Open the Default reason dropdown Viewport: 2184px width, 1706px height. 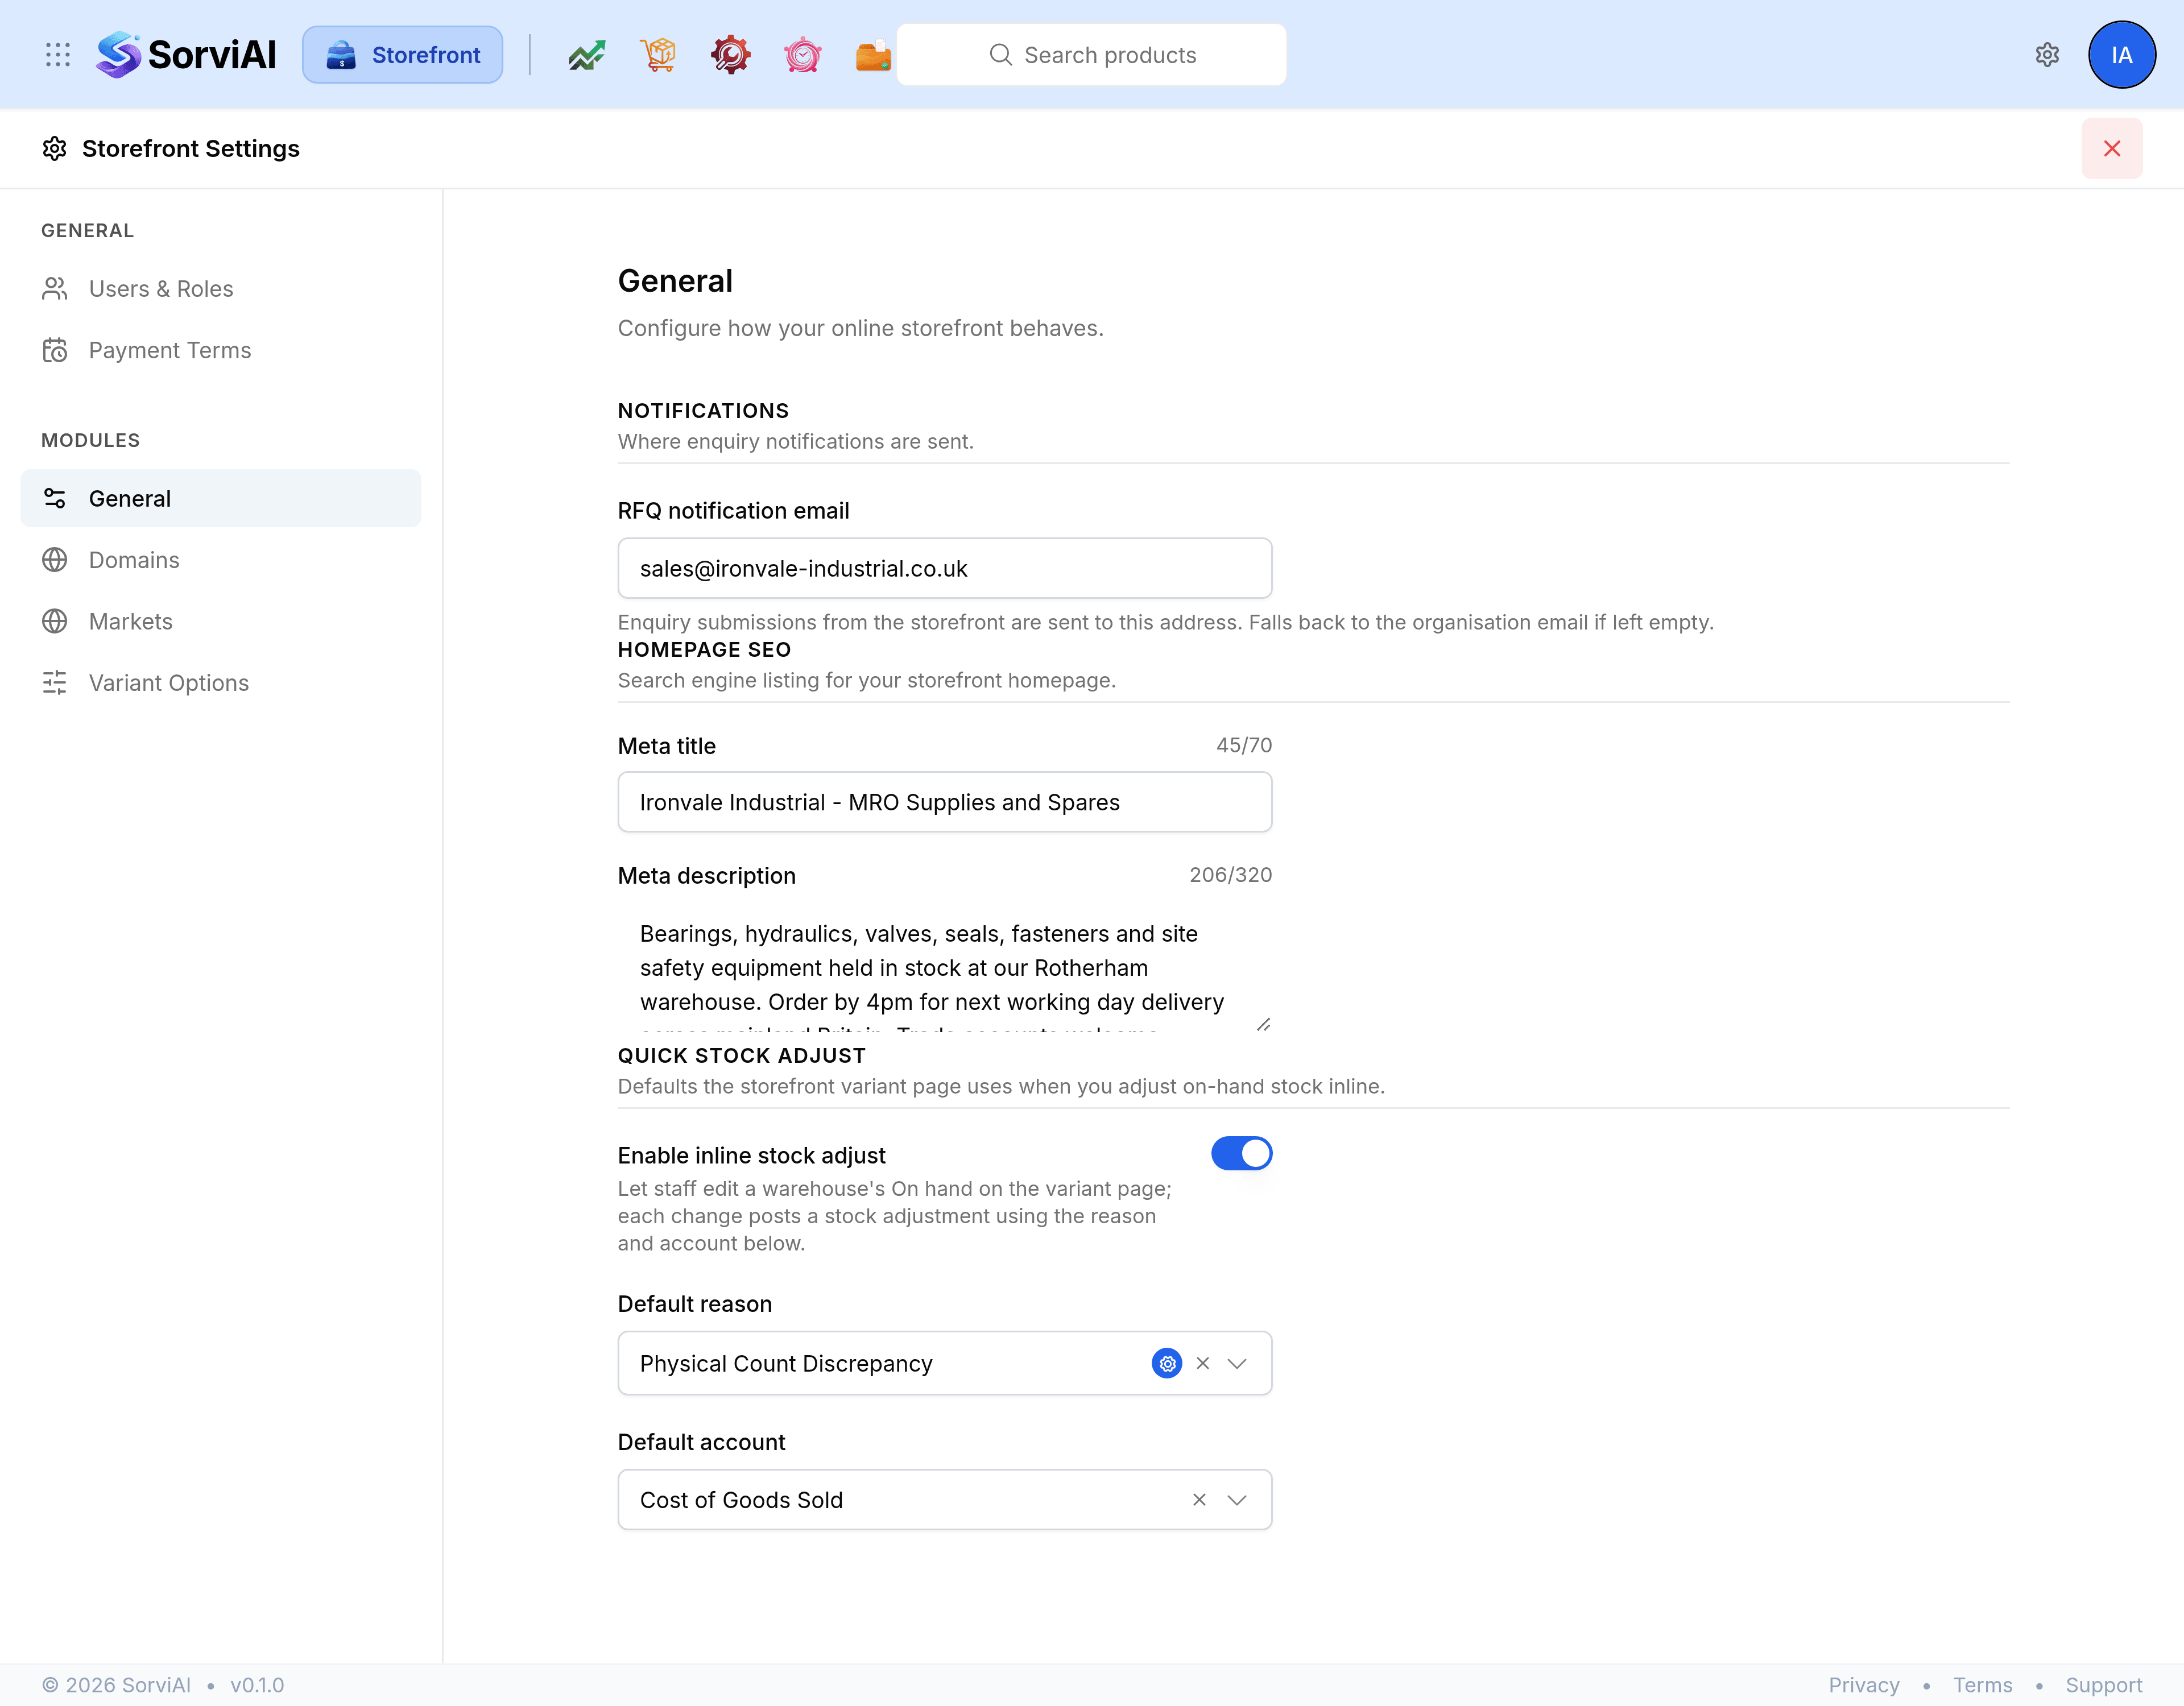945,1363
